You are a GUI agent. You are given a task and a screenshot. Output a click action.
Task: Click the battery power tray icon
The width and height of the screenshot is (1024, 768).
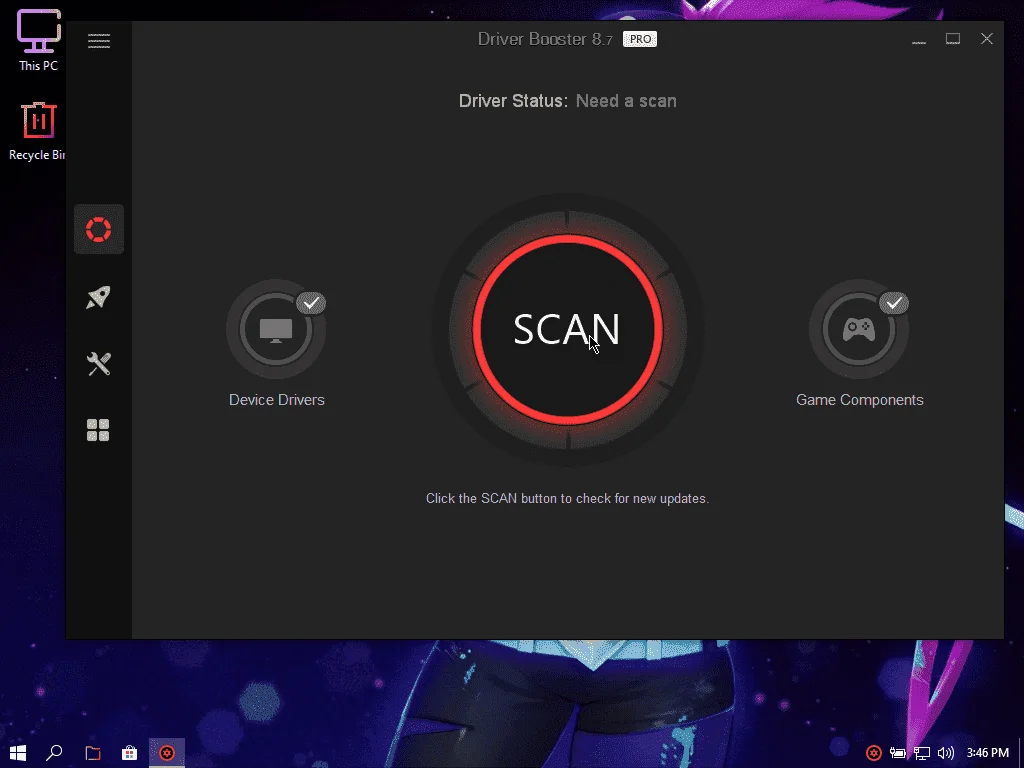(x=897, y=753)
